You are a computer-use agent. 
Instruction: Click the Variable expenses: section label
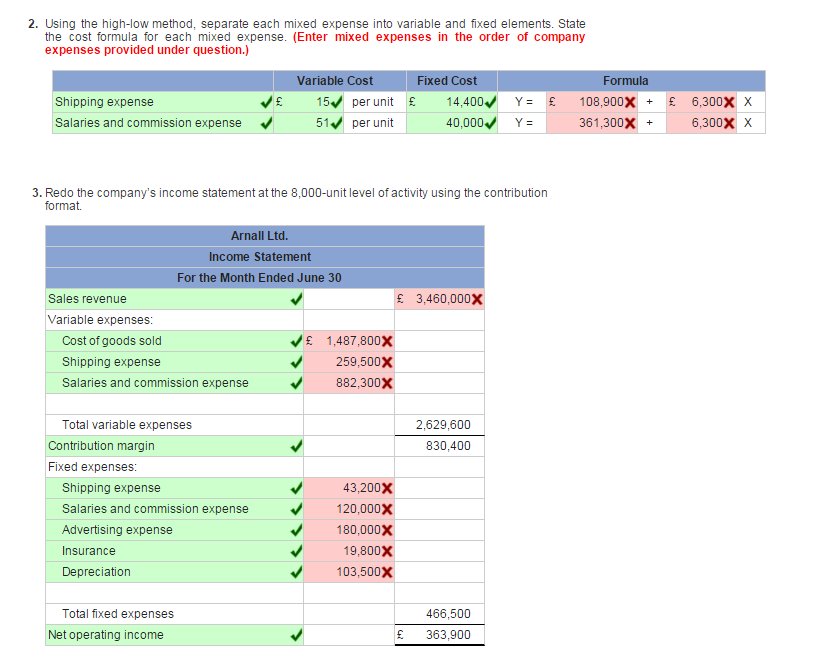[x=100, y=320]
